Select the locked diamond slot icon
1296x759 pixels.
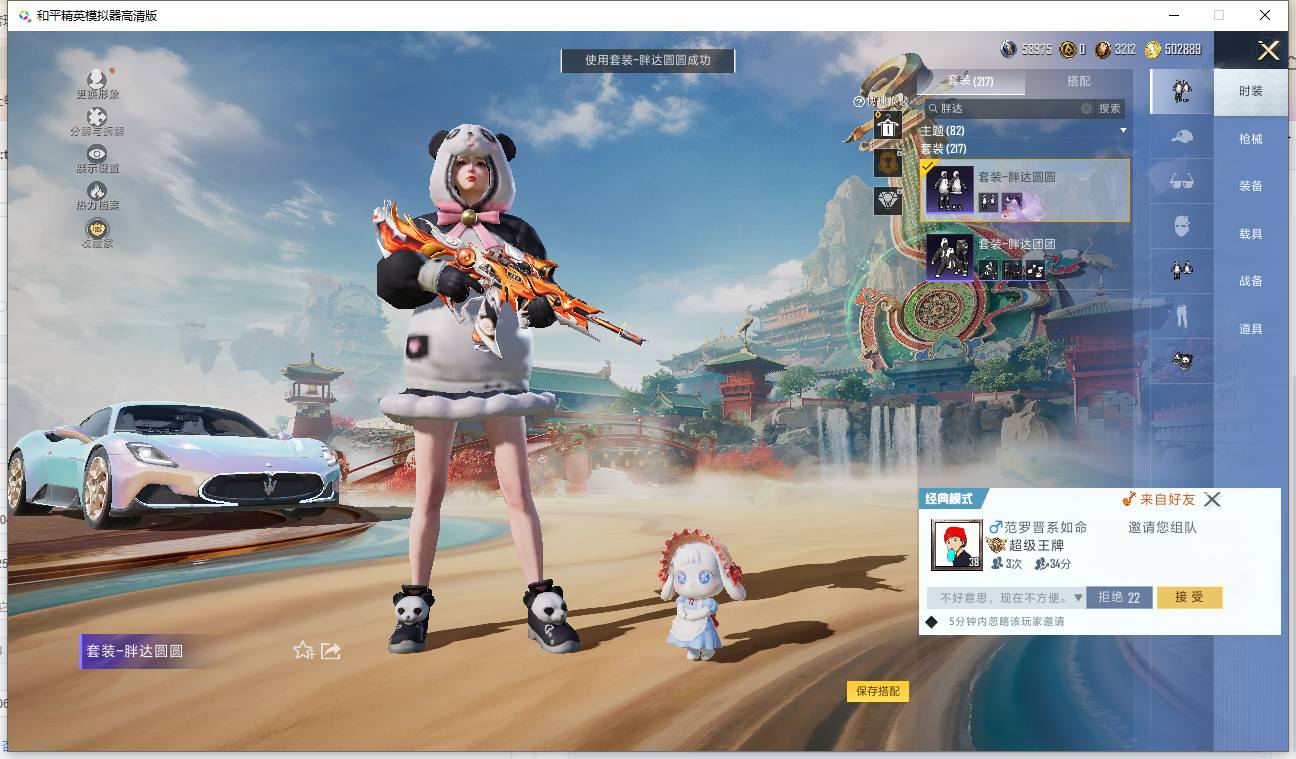pos(887,200)
